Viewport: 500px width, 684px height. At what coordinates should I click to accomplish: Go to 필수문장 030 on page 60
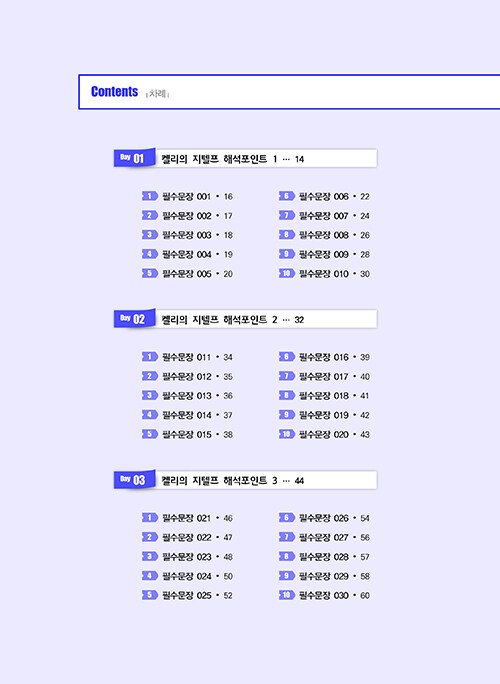pos(334,595)
